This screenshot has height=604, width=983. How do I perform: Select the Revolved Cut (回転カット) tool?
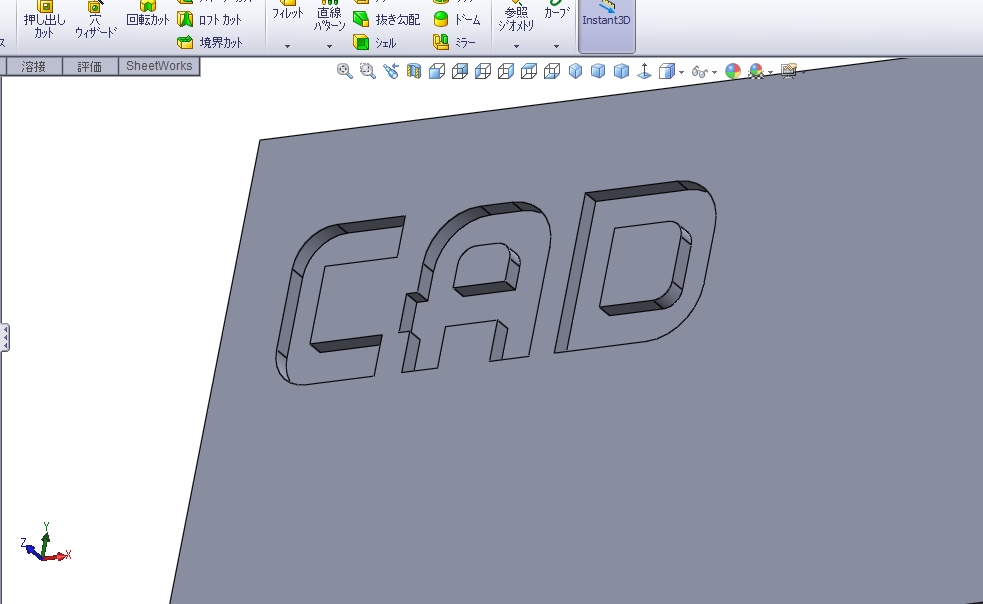pos(148,18)
